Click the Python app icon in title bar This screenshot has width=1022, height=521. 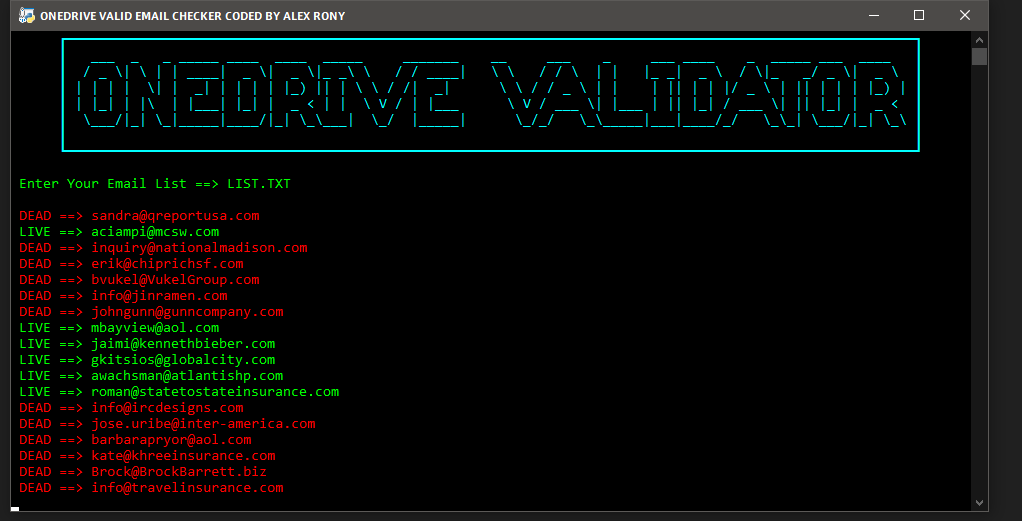tap(26, 16)
